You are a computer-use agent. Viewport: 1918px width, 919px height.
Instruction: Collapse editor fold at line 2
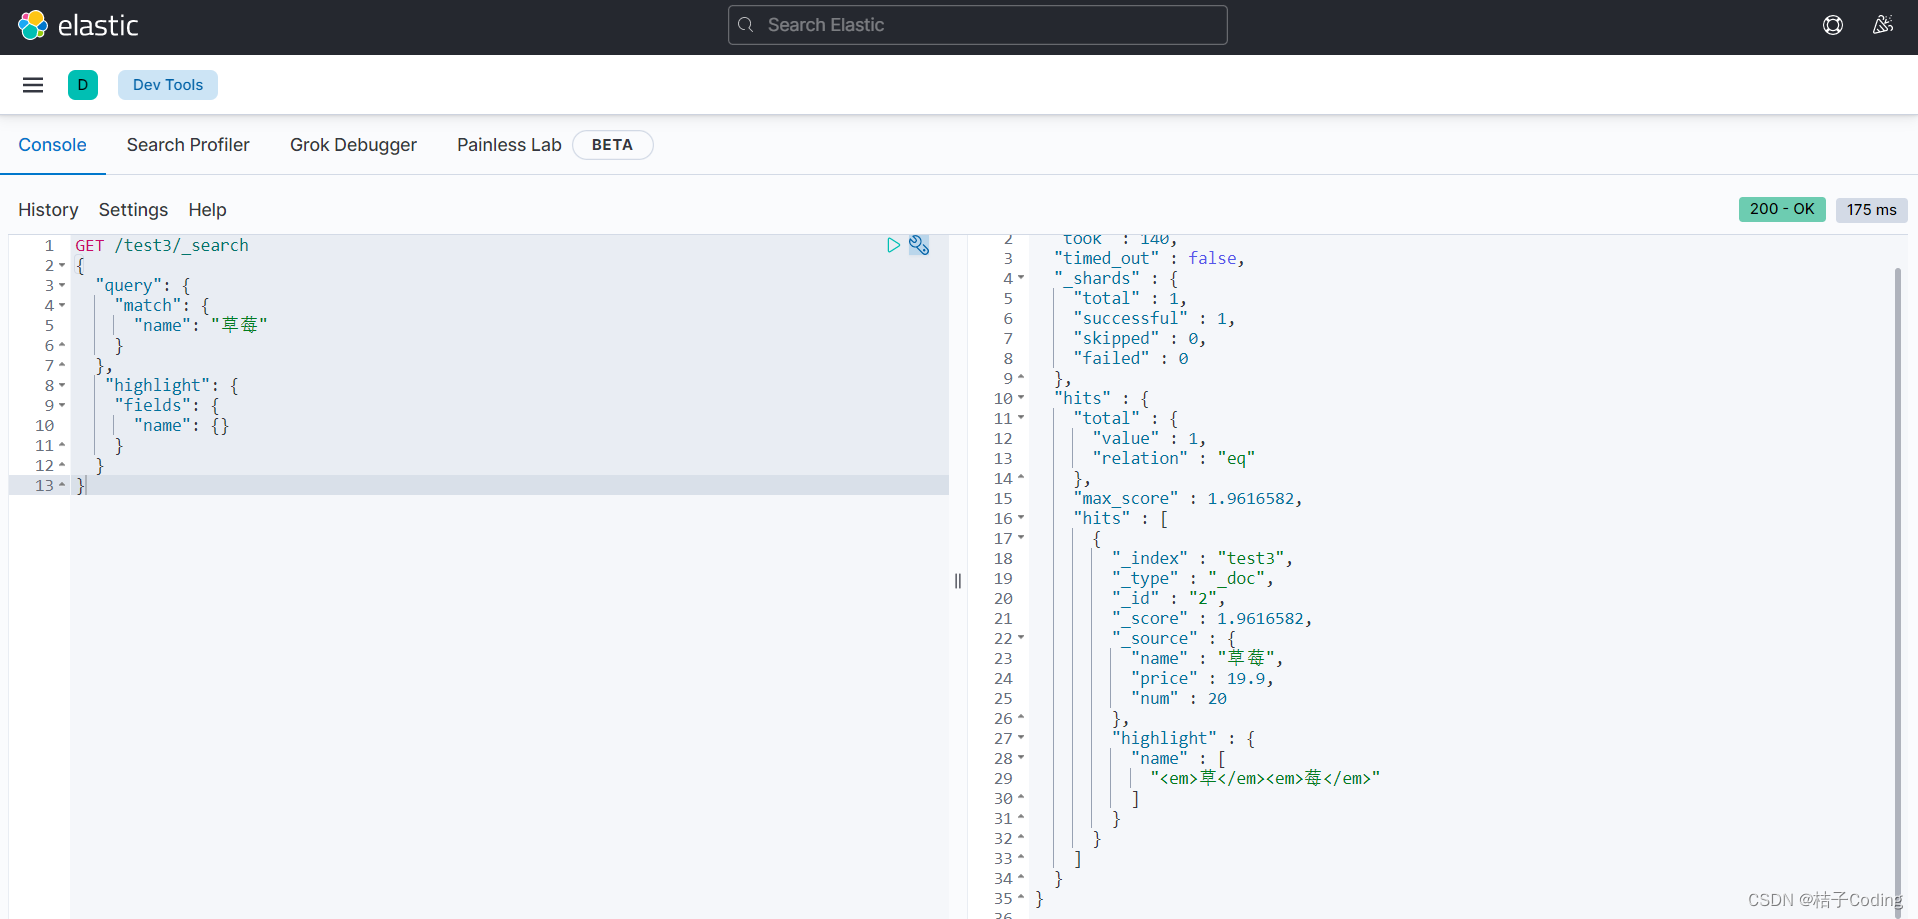coord(62,266)
